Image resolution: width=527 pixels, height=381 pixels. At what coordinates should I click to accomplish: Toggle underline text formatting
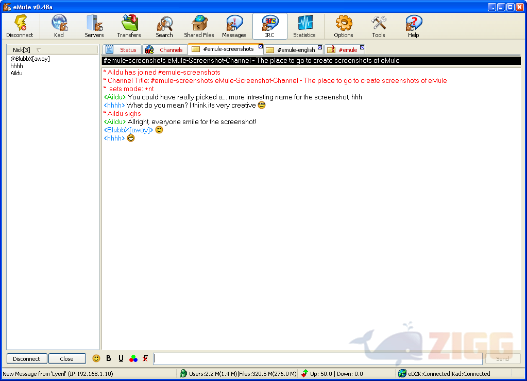tap(121, 358)
